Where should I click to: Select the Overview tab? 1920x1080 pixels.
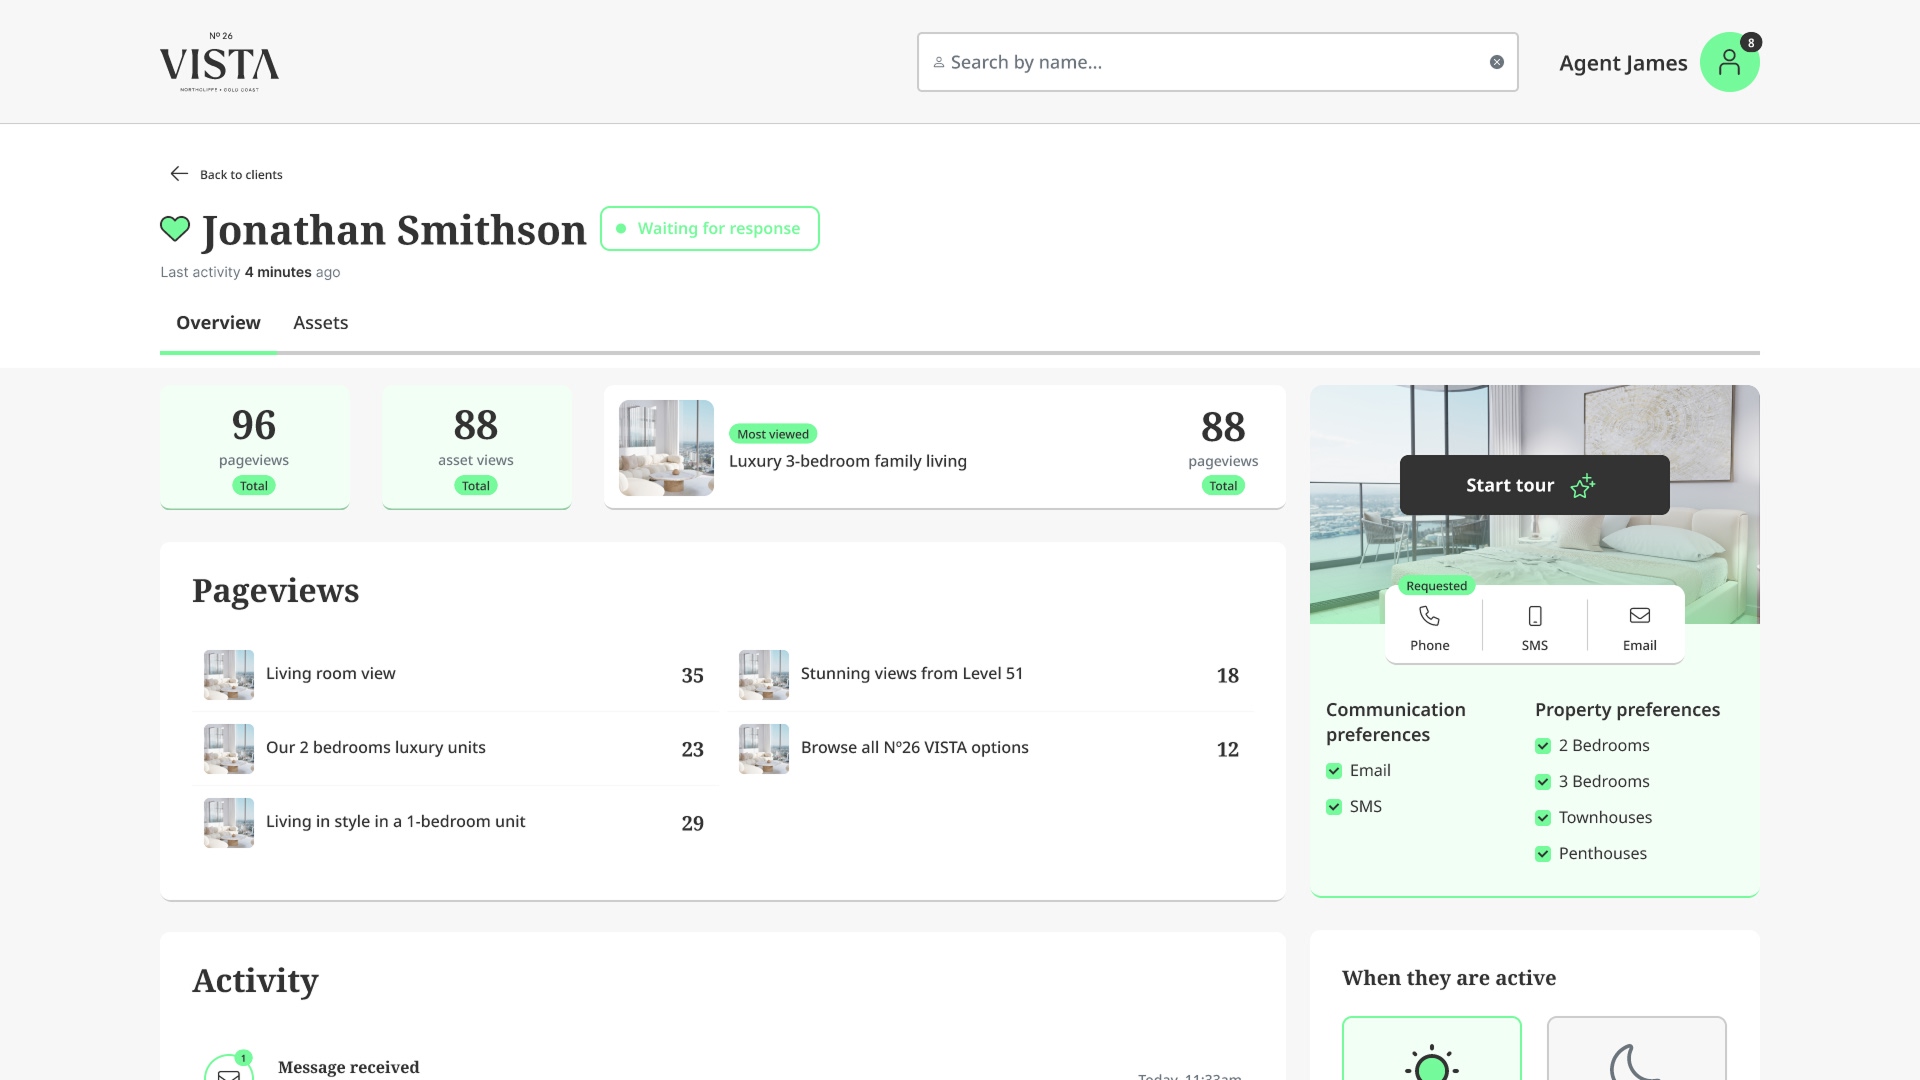(x=218, y=323)
